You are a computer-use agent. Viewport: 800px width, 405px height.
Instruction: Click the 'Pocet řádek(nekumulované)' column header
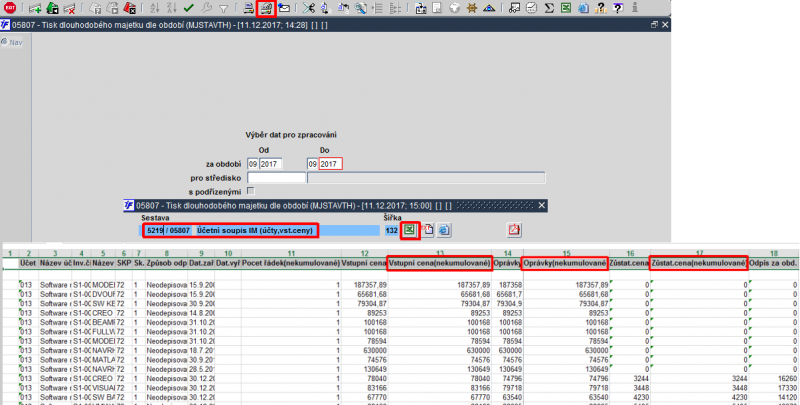(x=291, y=263)
